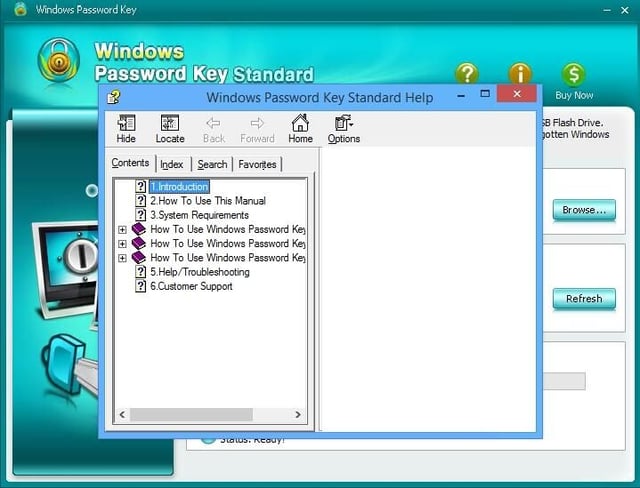This screenshot has height=488, width=640.
Task: Click the second purple book icon
Action: [x=139, y=243]
